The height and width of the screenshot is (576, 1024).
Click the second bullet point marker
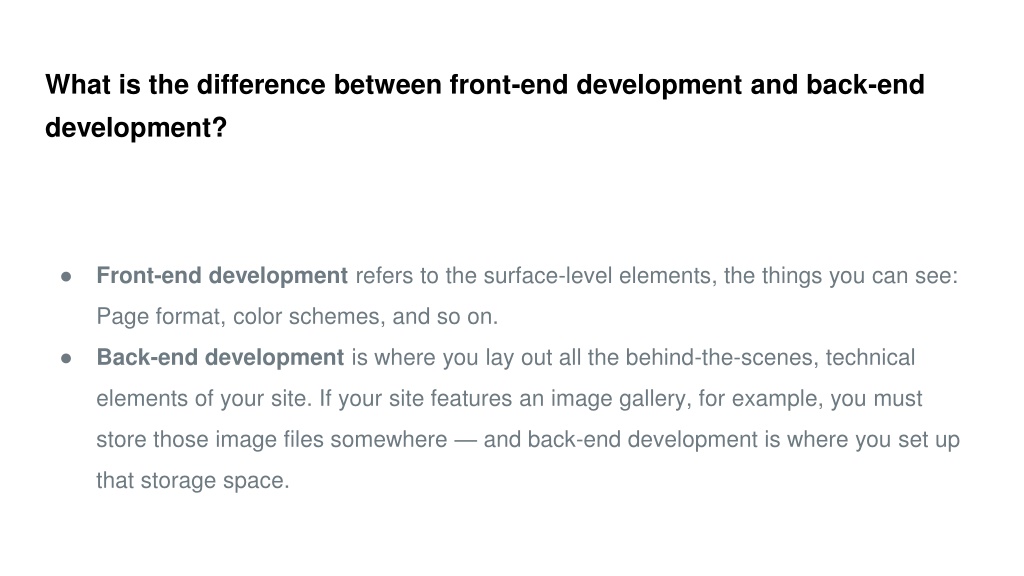tap(66, 359)
